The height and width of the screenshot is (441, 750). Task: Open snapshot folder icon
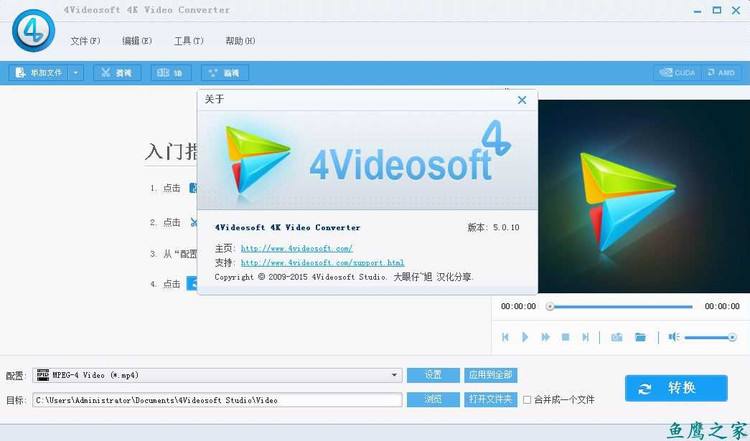click(x=640, y=337)
